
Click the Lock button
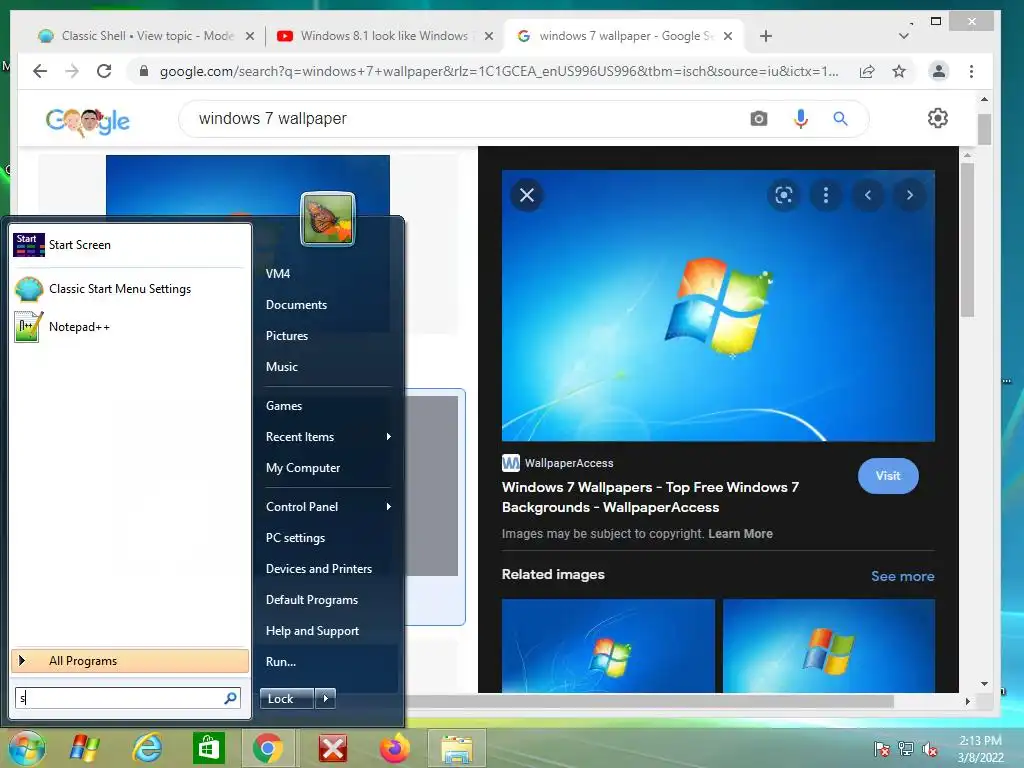click(287, 699)
